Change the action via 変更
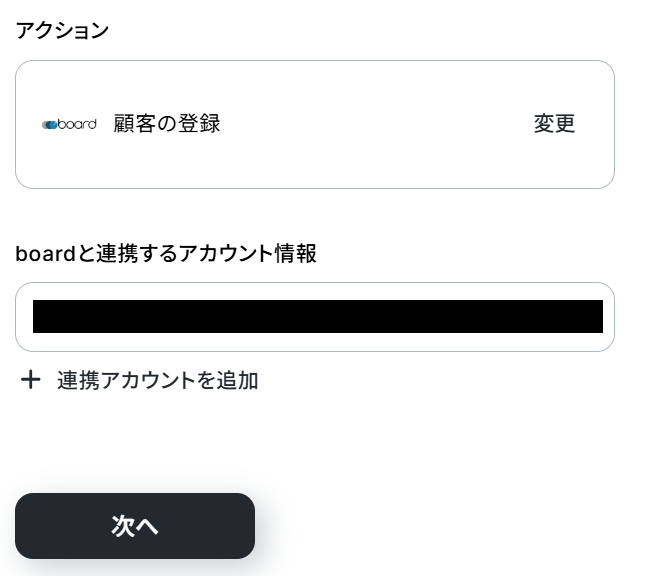This screenshot has height=576, width=659. point(554,124)
